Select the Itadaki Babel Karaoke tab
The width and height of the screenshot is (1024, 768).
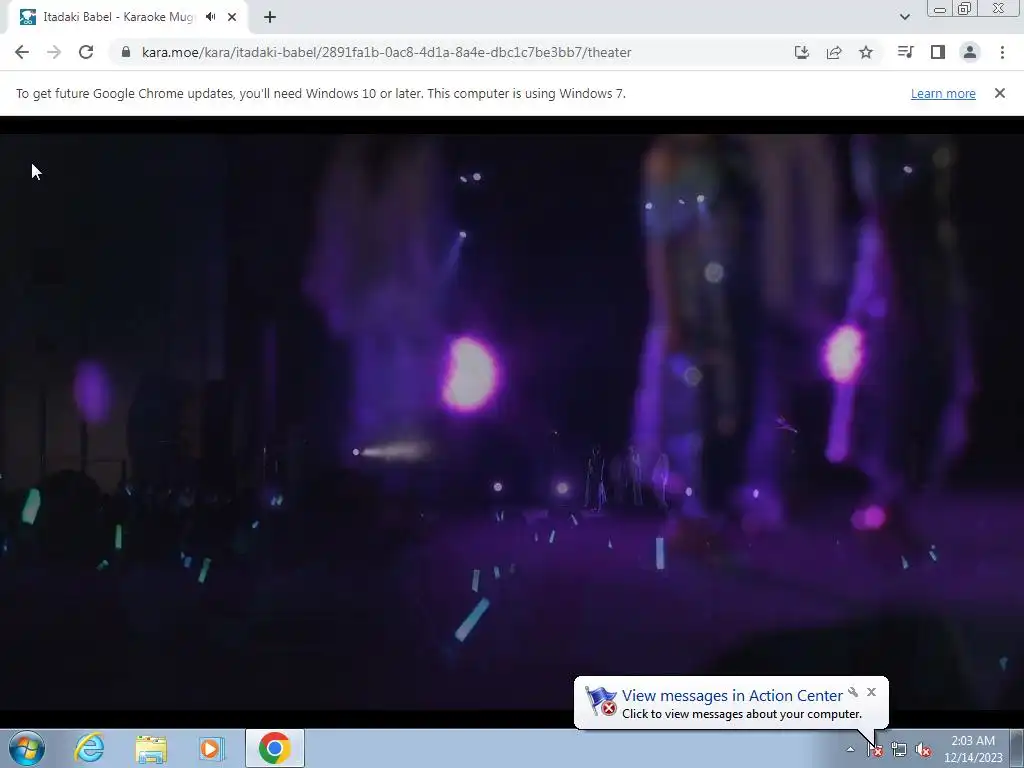point(128,17)
